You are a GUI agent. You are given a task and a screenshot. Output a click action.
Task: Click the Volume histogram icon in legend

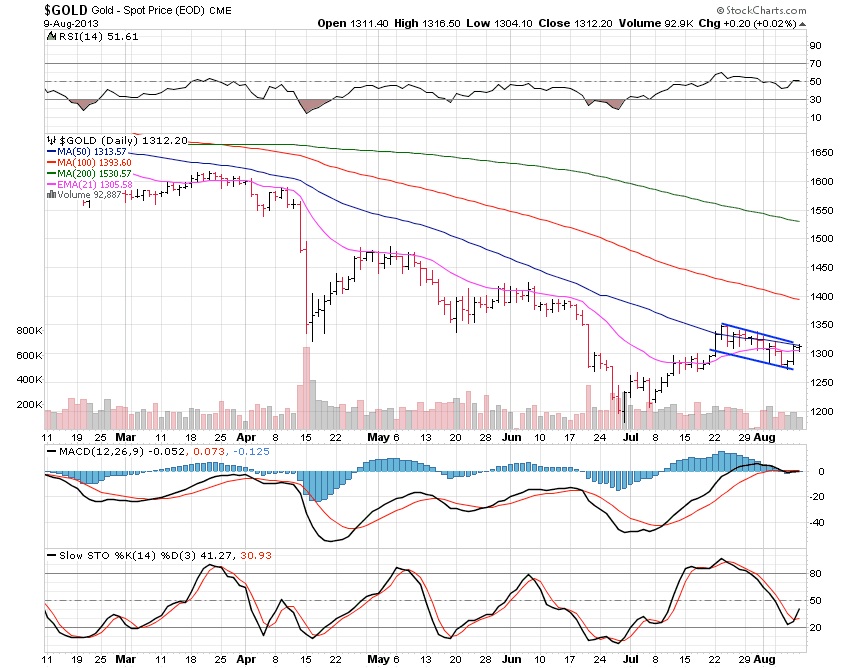pyautogui.click(x=51, y=194)
